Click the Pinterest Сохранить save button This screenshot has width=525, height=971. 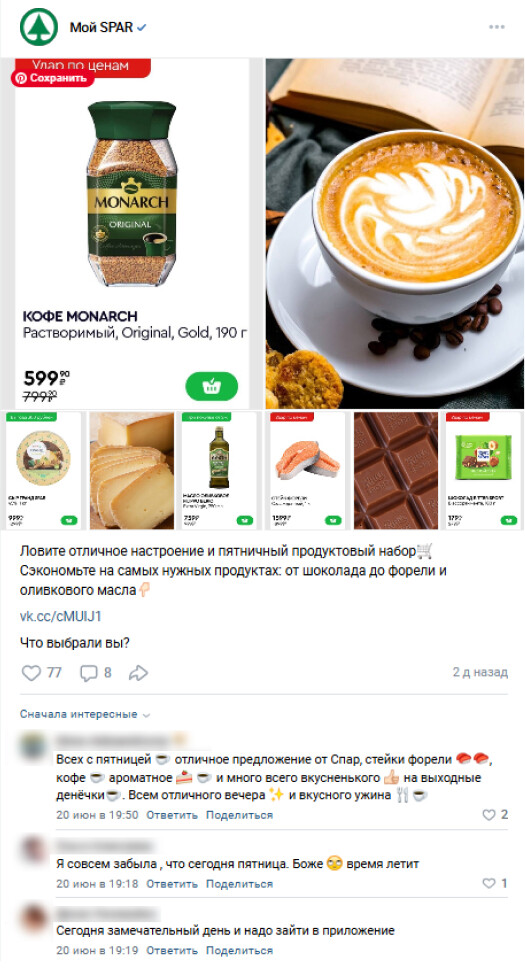52,79
